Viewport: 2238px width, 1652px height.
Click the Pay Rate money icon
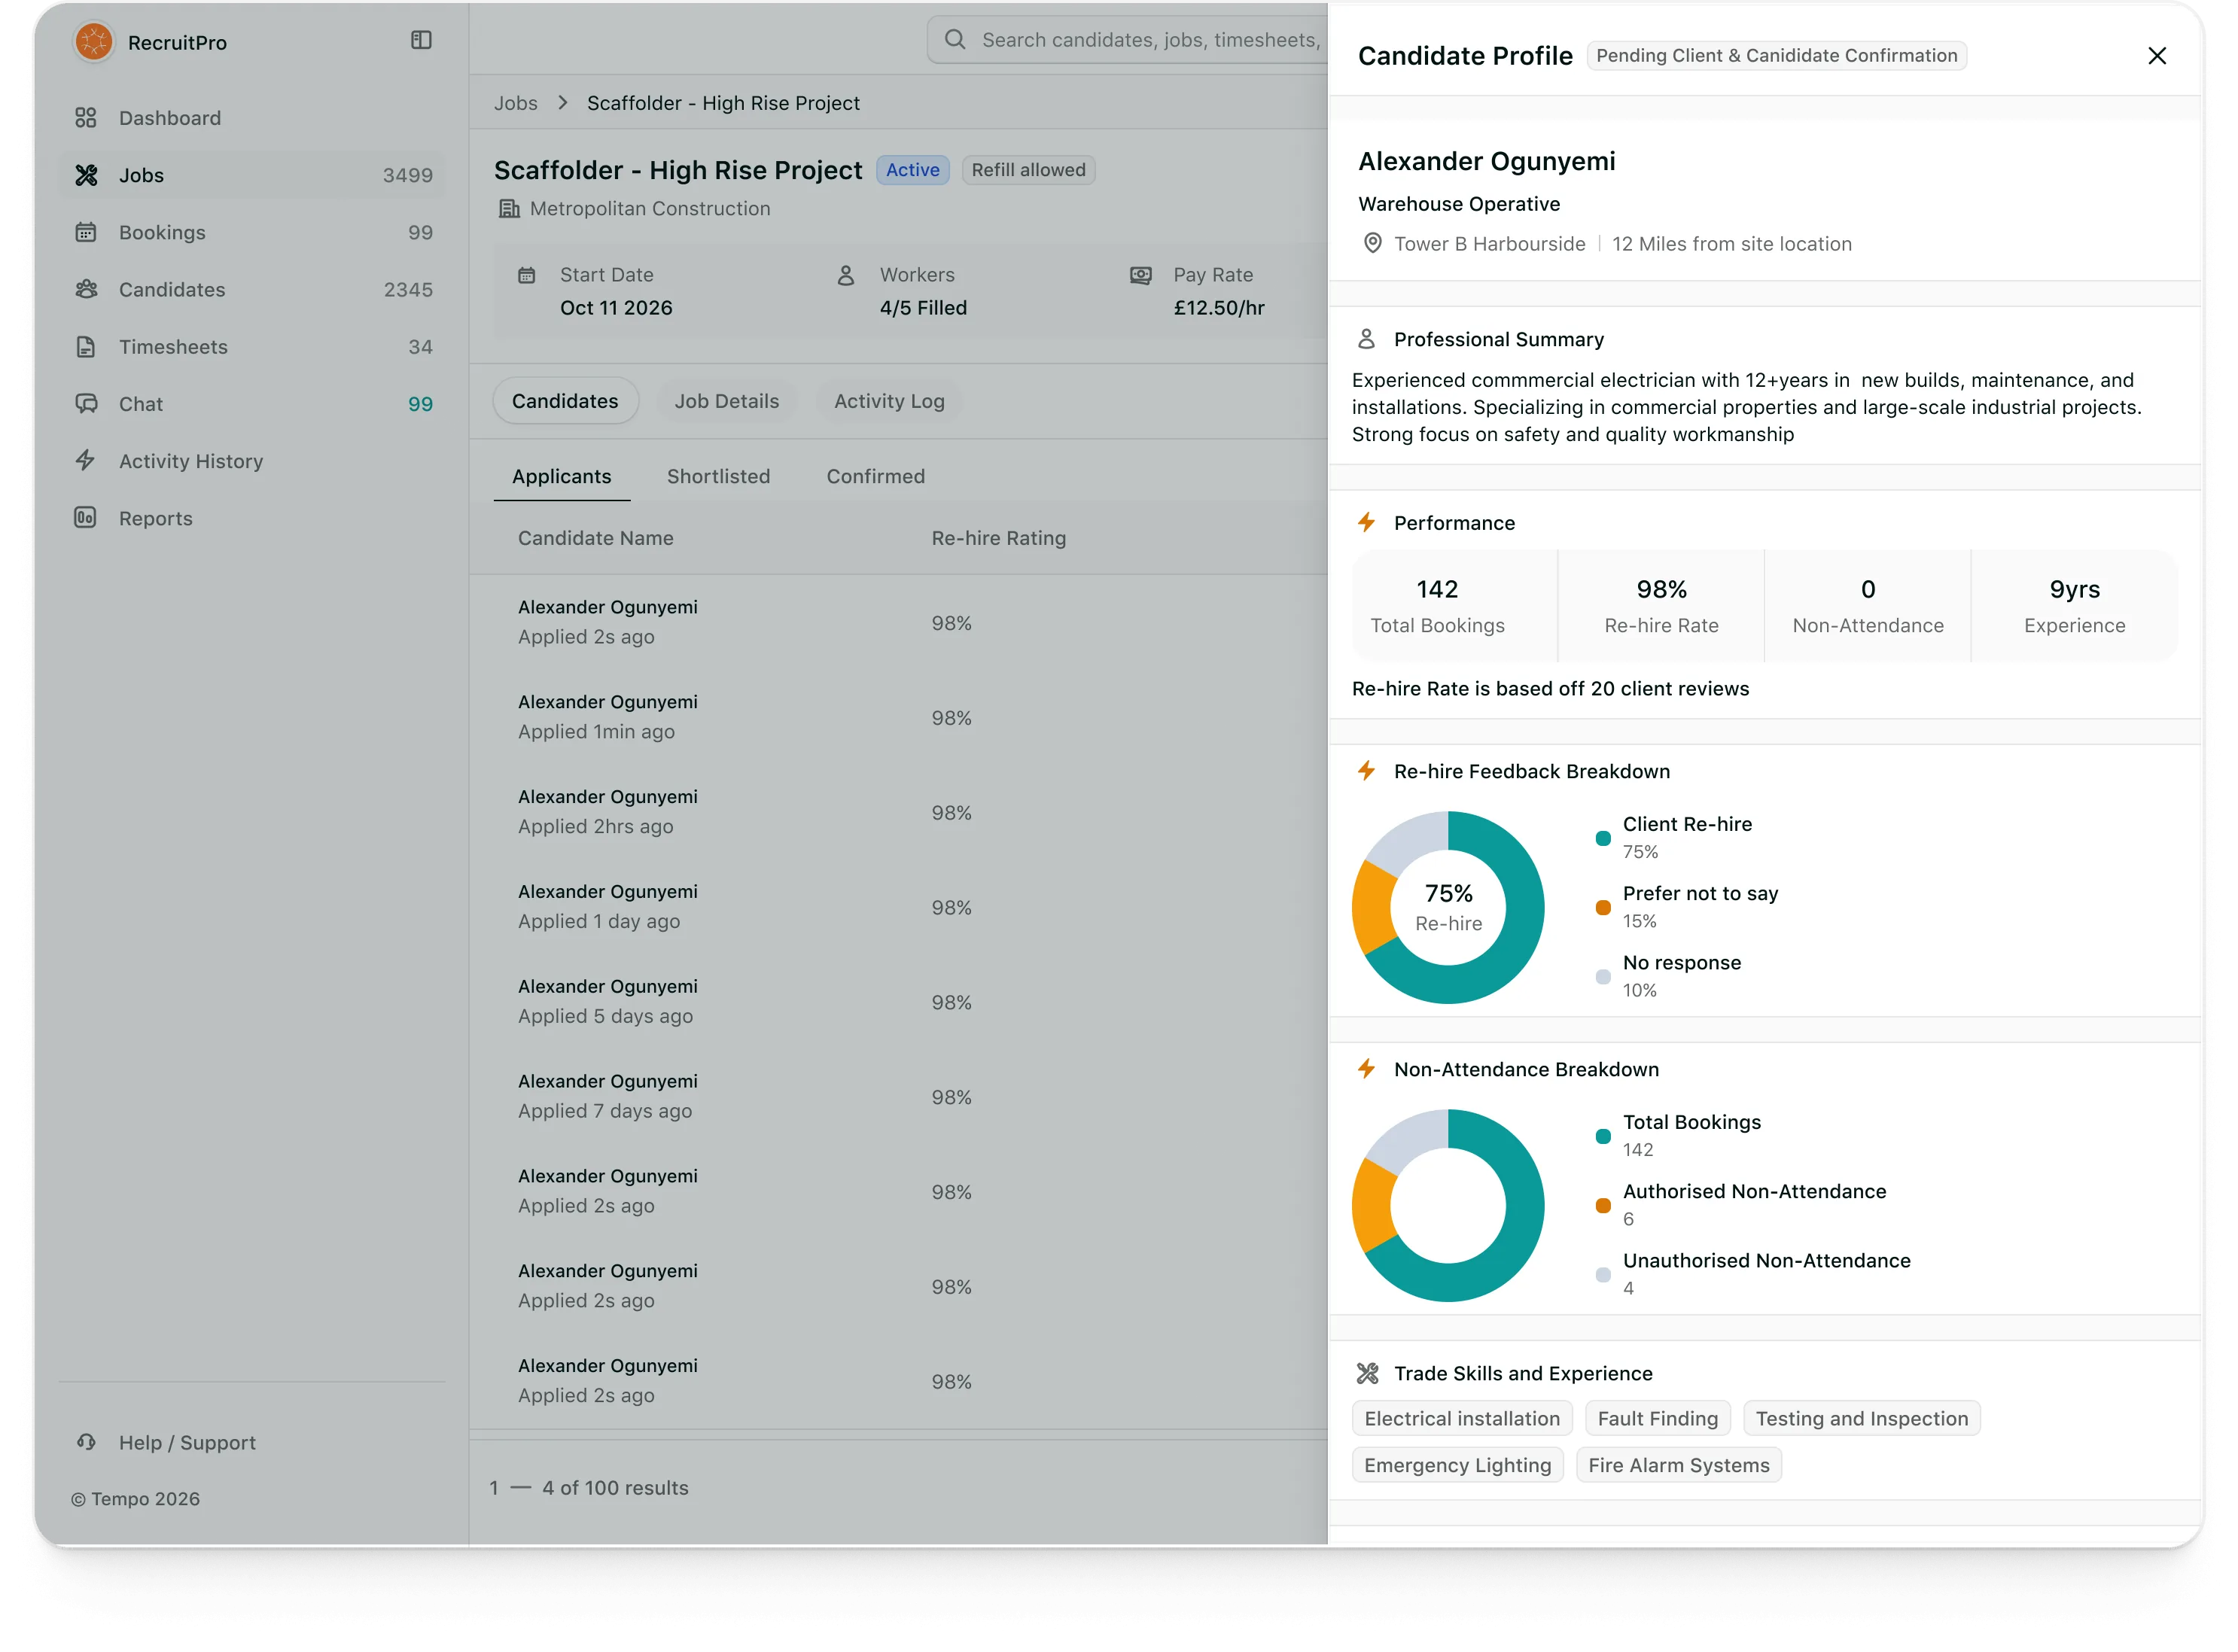[1140, 275]
